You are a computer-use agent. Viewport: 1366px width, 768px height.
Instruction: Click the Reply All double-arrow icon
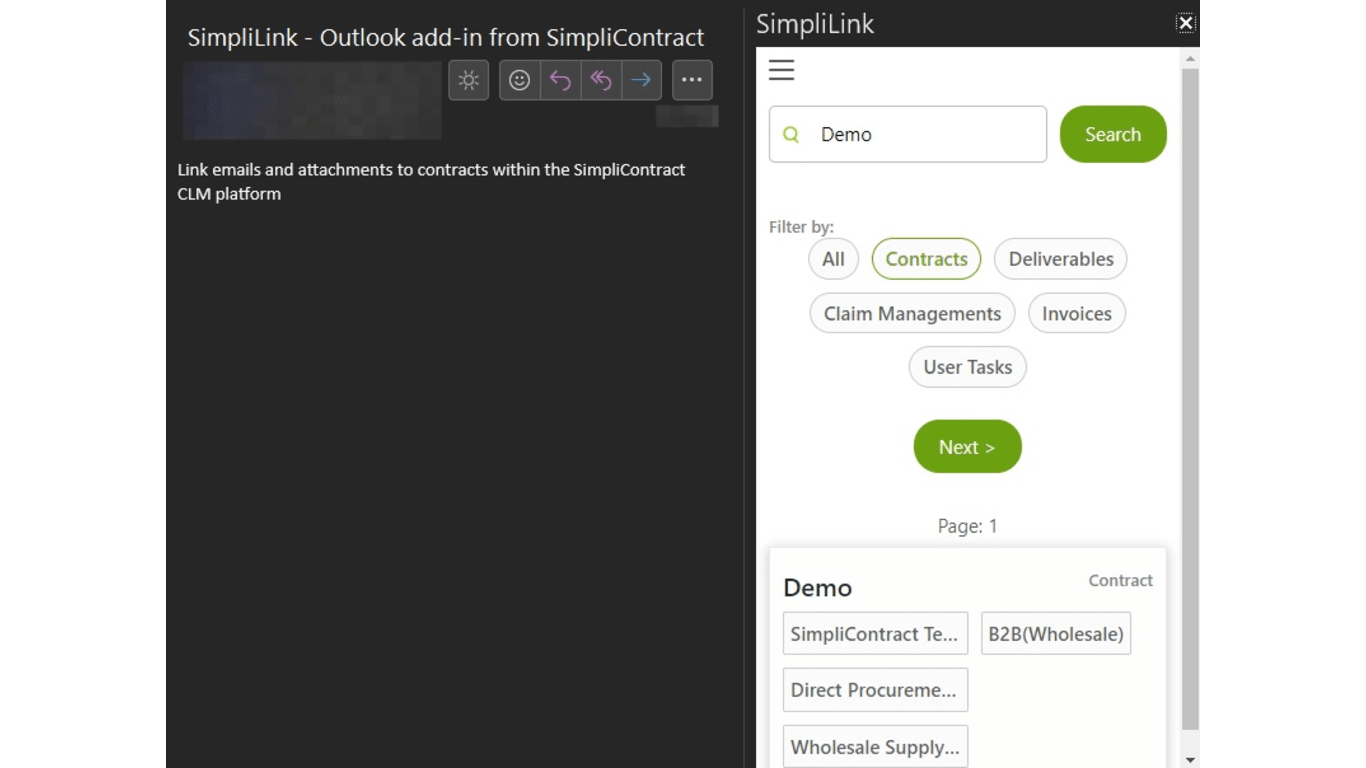pyautogui.click(x=601, y=81)
